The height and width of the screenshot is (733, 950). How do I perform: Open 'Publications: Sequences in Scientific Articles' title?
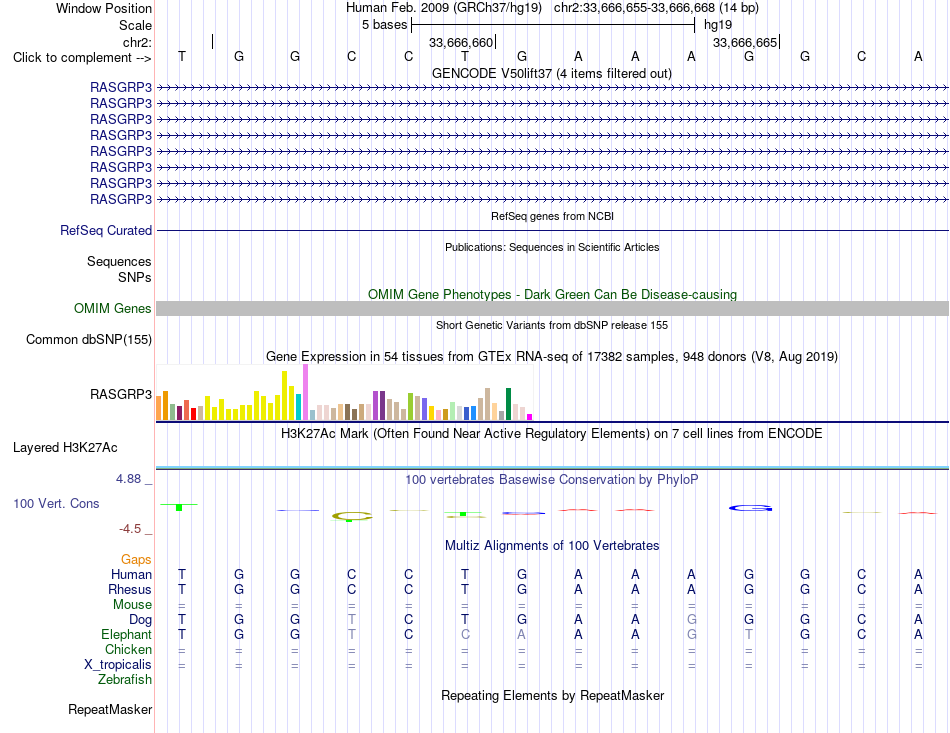[x=552, y=247]
